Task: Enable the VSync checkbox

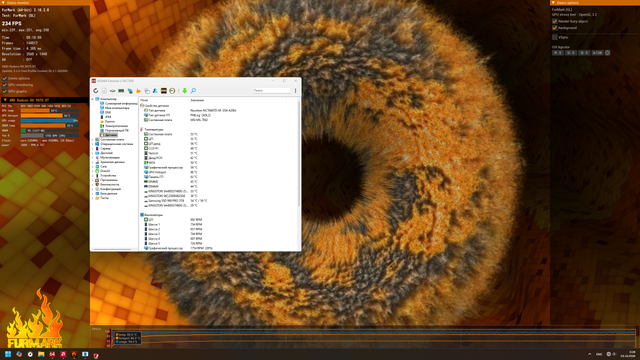Action: 555,37
